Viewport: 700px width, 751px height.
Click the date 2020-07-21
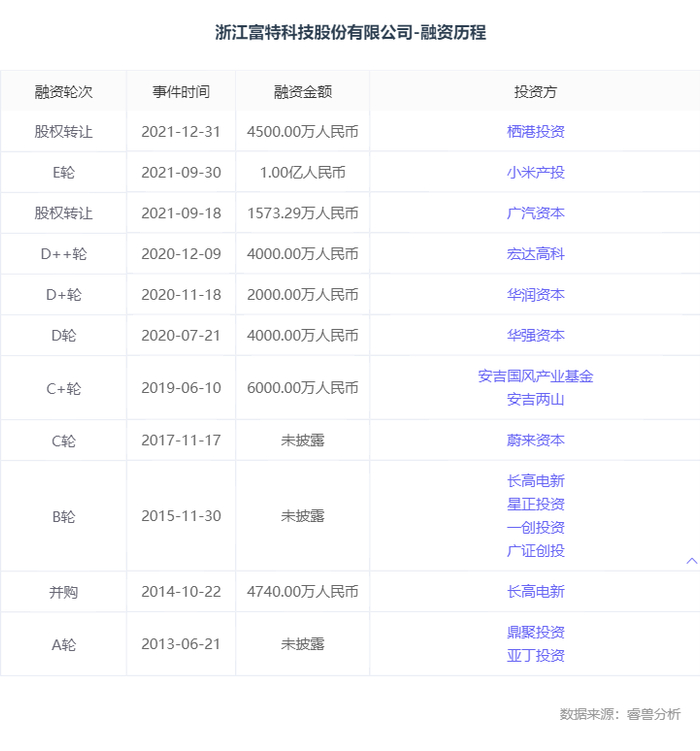pyautogui.click(x=181, y=335)
